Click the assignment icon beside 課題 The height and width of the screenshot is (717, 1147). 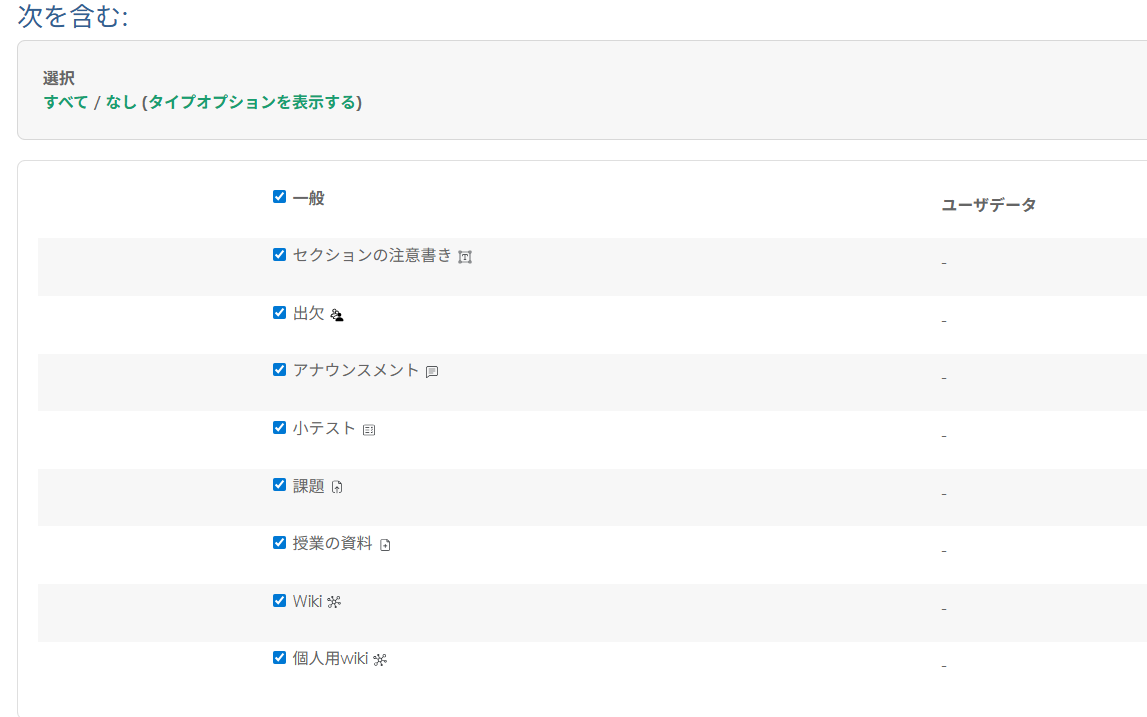coord(337,488)
